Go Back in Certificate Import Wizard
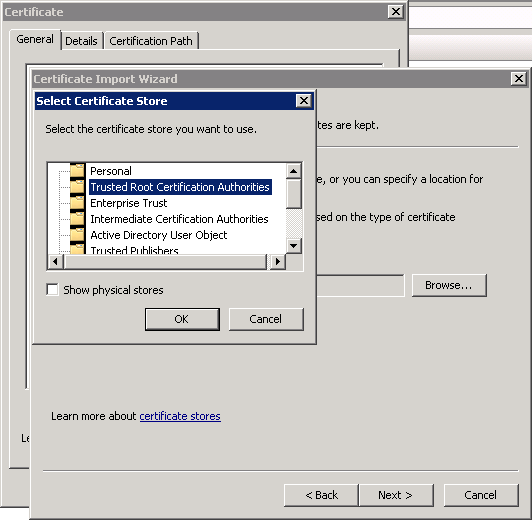Image resolution: width=532 pixels, height=520 pixels. coord(321,495)
